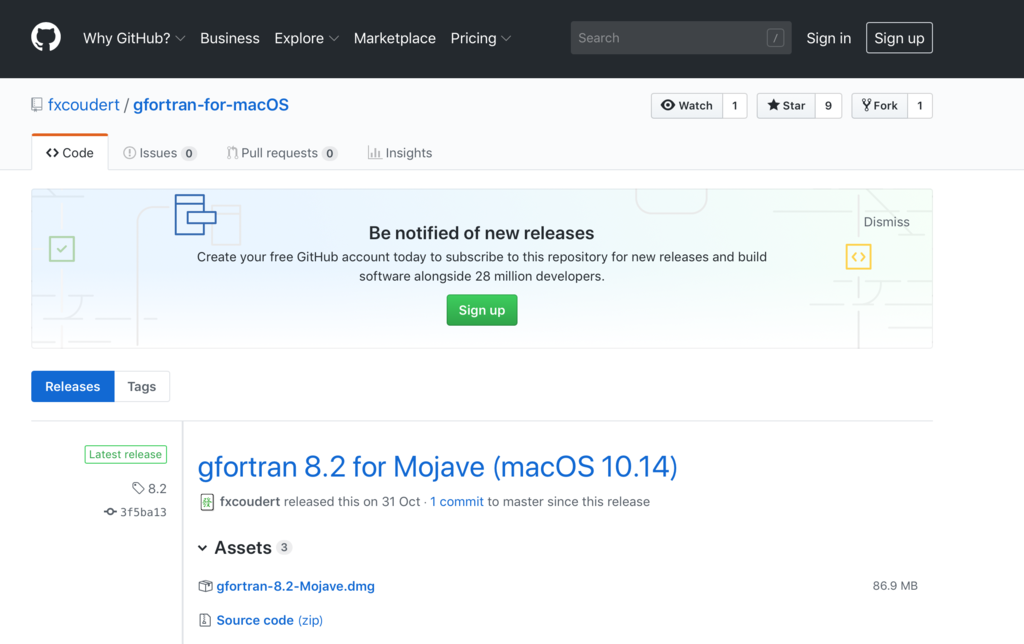Image resolution: width=1024 pixels, height=644 pixels.
Task: Click the repository book icon
Action: click(x=37, y=105)
